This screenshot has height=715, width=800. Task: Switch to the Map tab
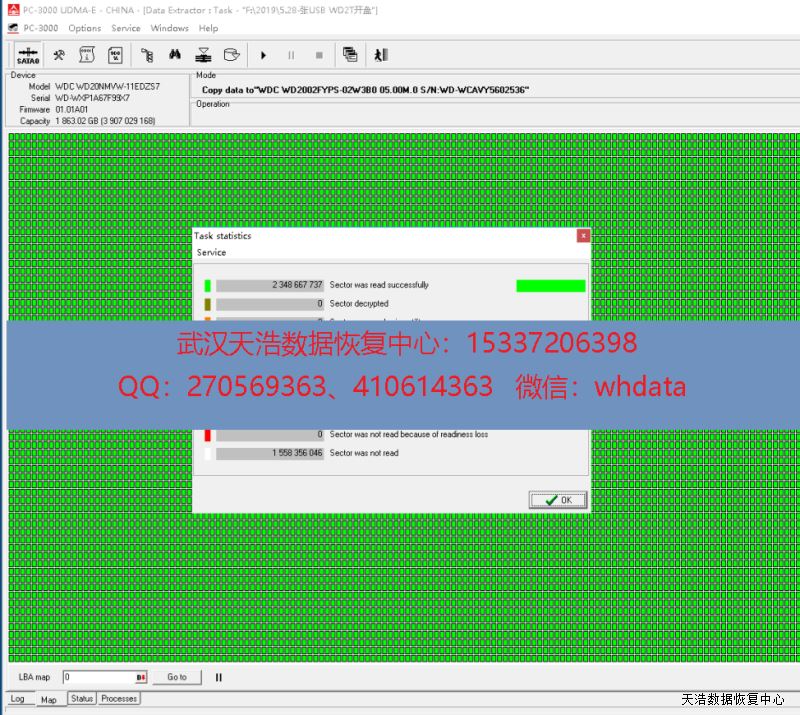pyautogui.click(x=48, y=700)
